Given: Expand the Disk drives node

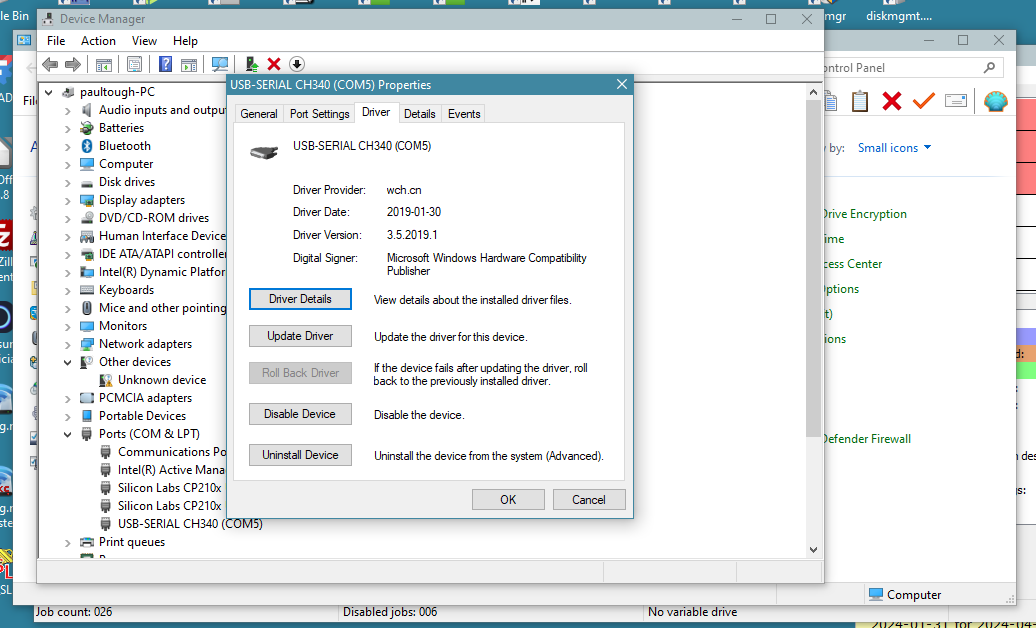Looking at the screenshot, I should pyautogui.click(x=67, y=182).
